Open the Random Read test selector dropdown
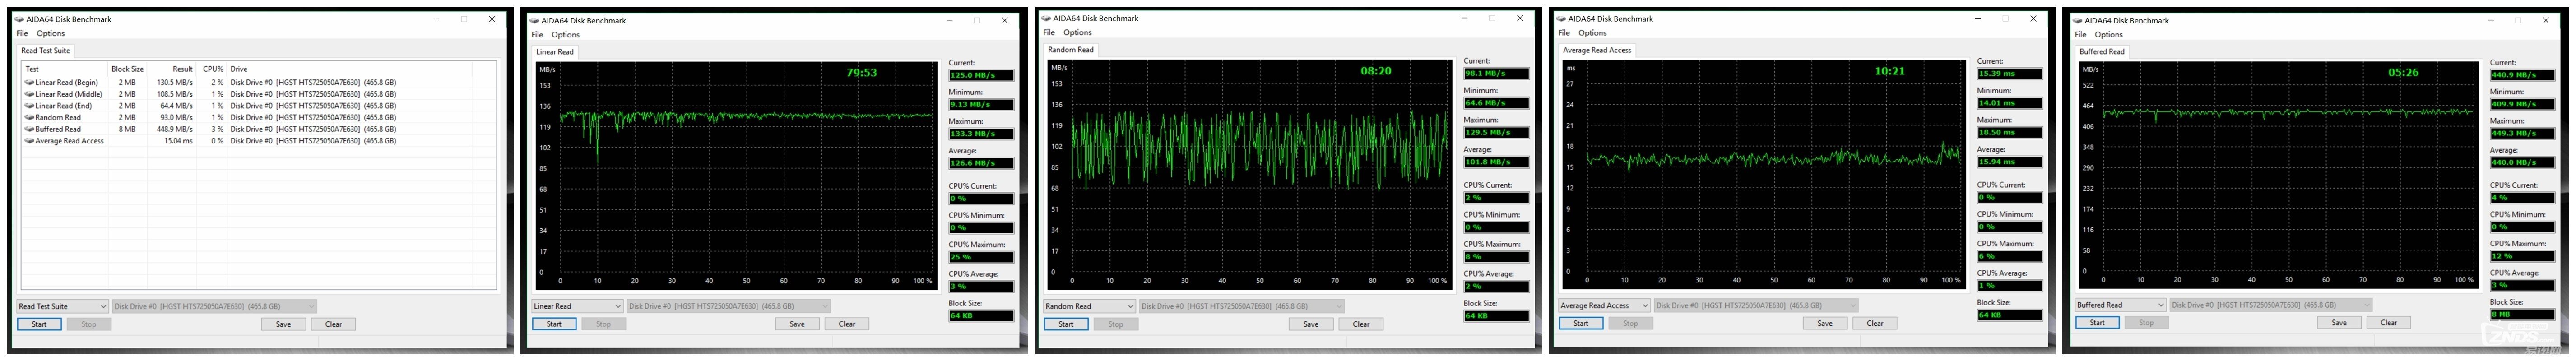 pos(1089,306)
